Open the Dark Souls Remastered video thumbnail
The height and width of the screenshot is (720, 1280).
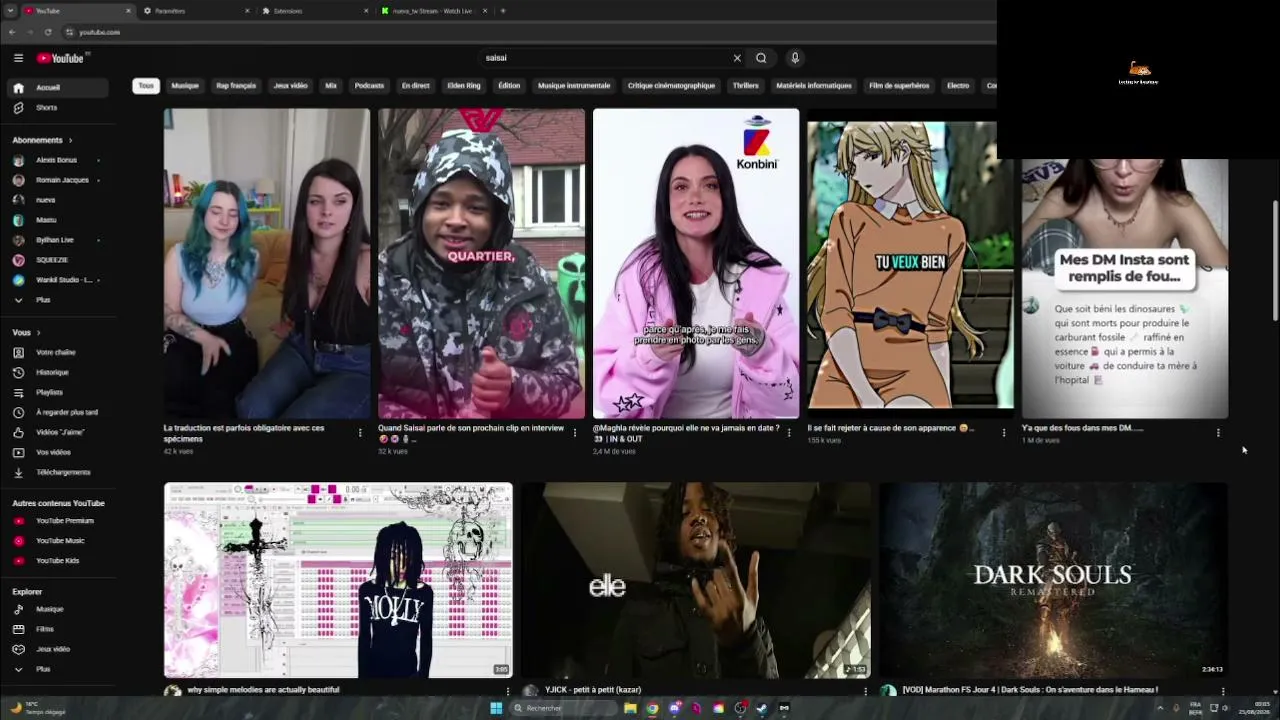click(x=1053, y=580)
